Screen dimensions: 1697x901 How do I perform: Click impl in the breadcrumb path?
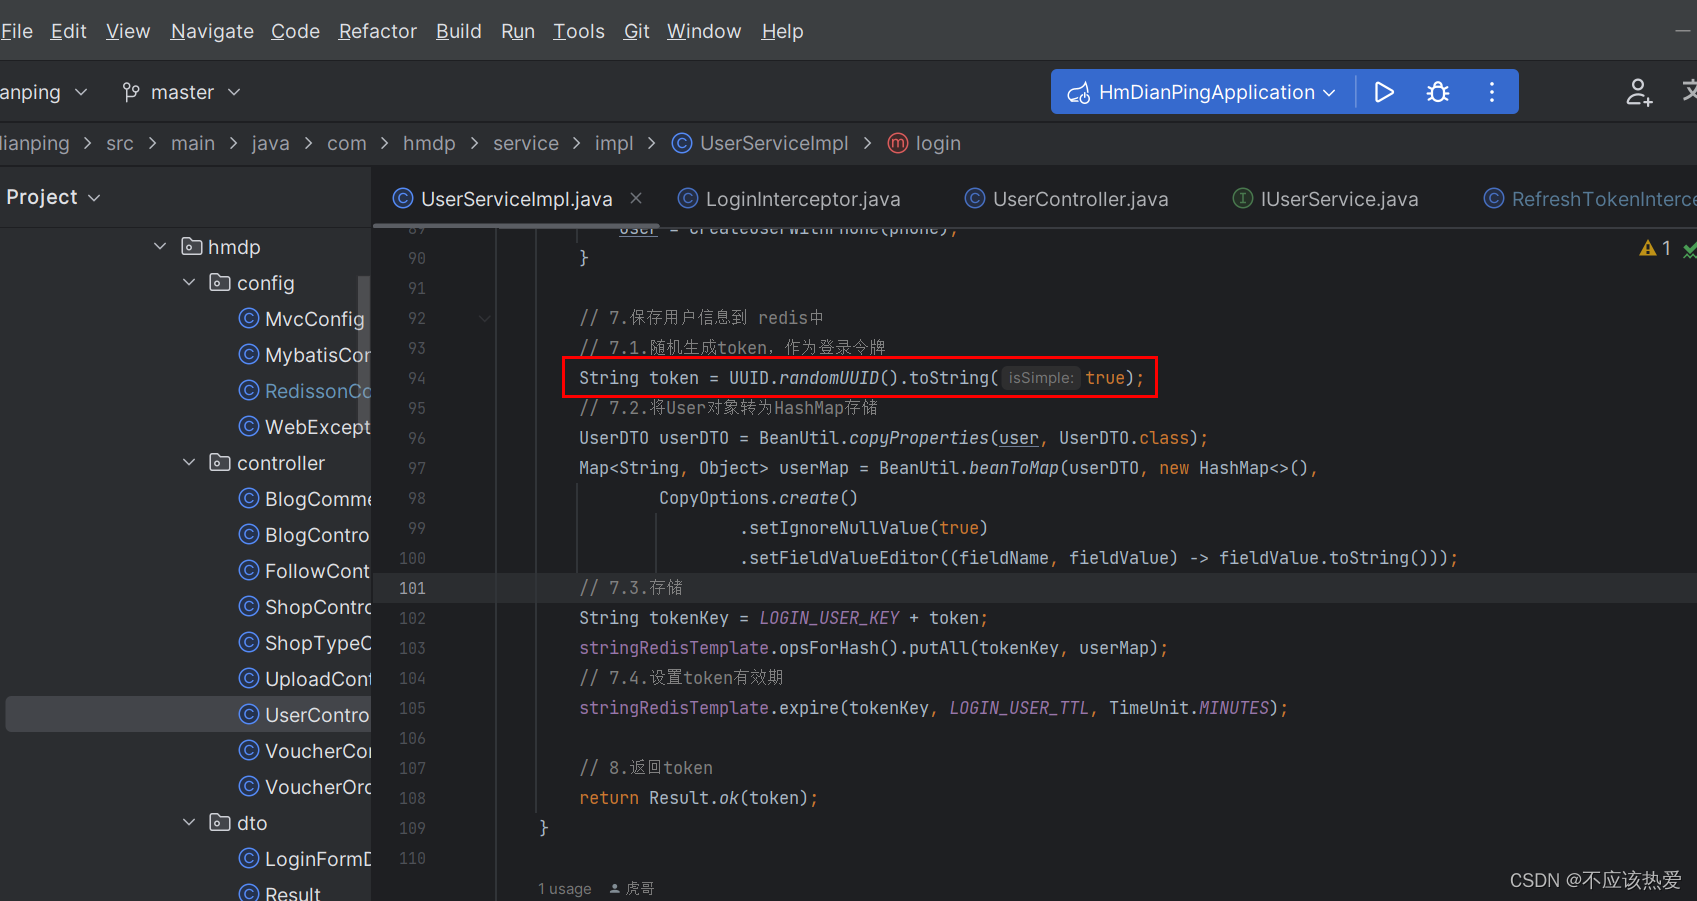614,143
